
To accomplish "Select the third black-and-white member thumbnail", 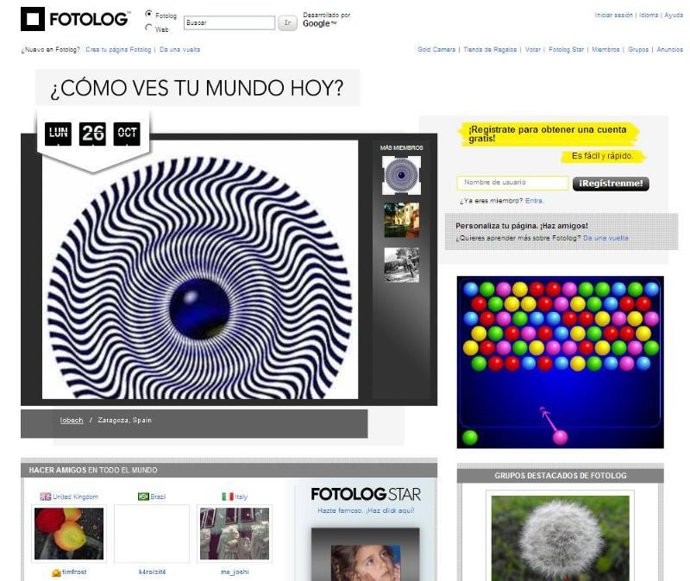I will (x=401, y=265).
